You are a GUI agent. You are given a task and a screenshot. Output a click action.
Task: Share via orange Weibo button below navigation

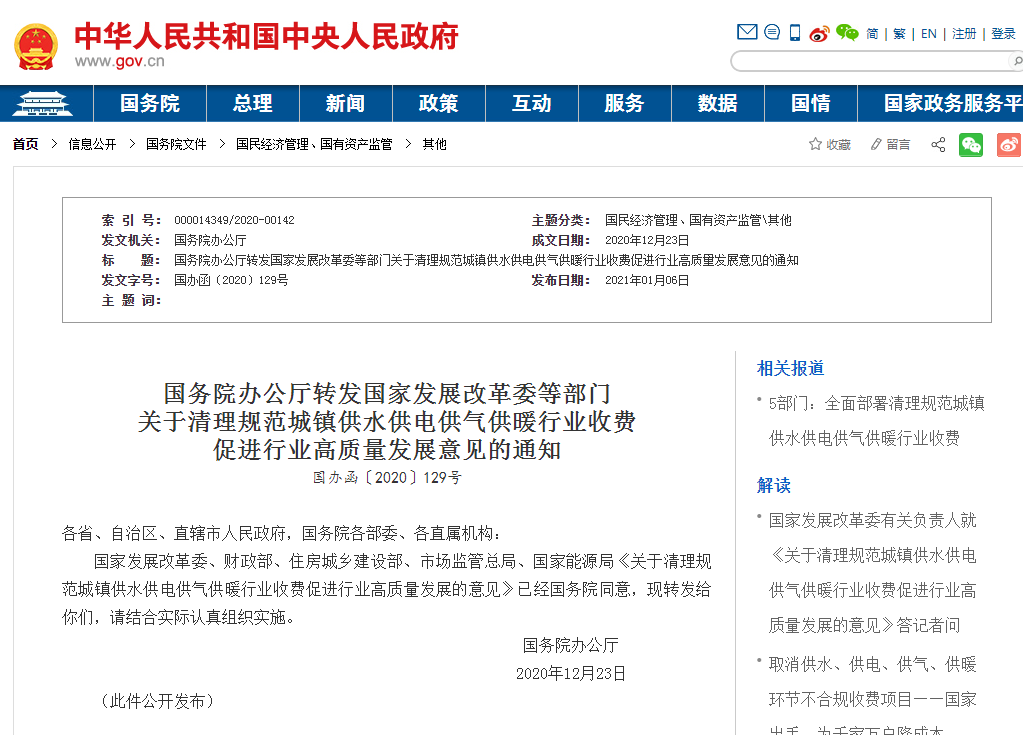point(1008,145)
